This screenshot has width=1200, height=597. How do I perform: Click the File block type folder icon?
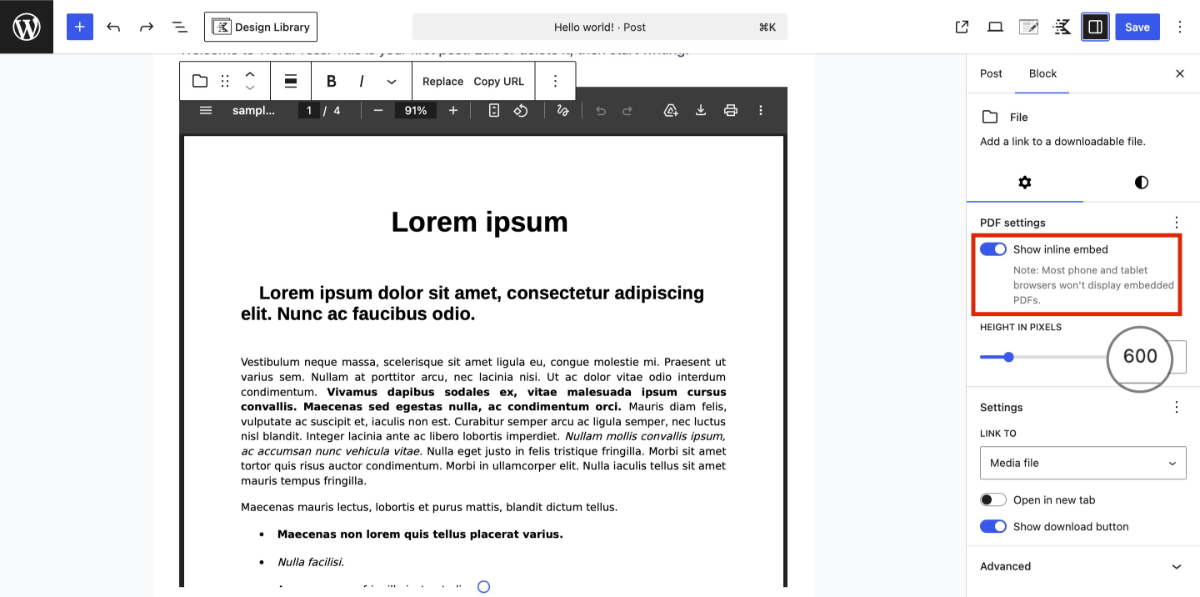200,81
